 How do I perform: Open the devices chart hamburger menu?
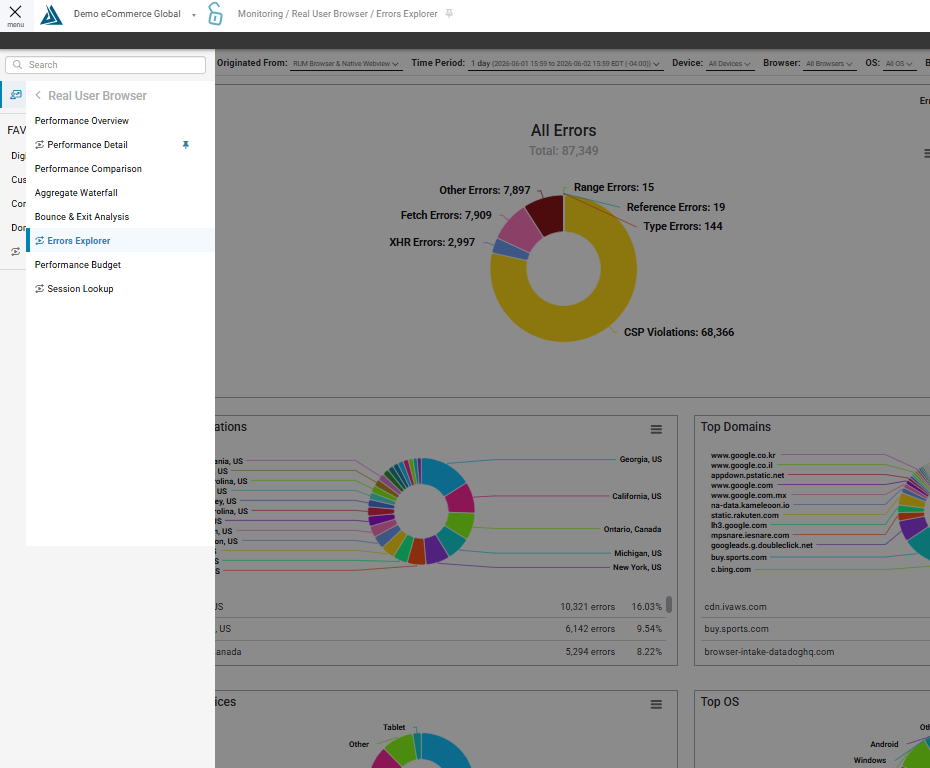pyautogui.click(x=656, y=705)
